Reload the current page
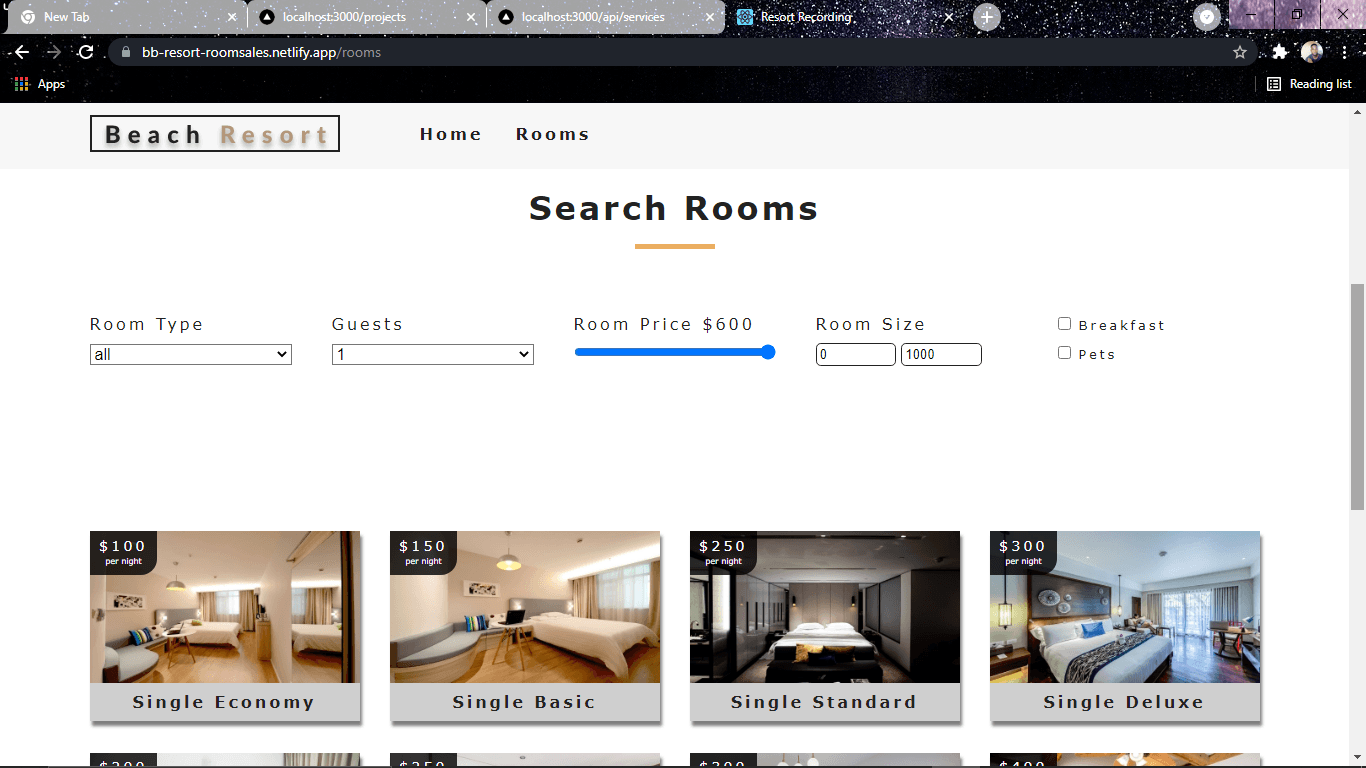The width and height of the screenshot is (1366, 768). [88, 52]
